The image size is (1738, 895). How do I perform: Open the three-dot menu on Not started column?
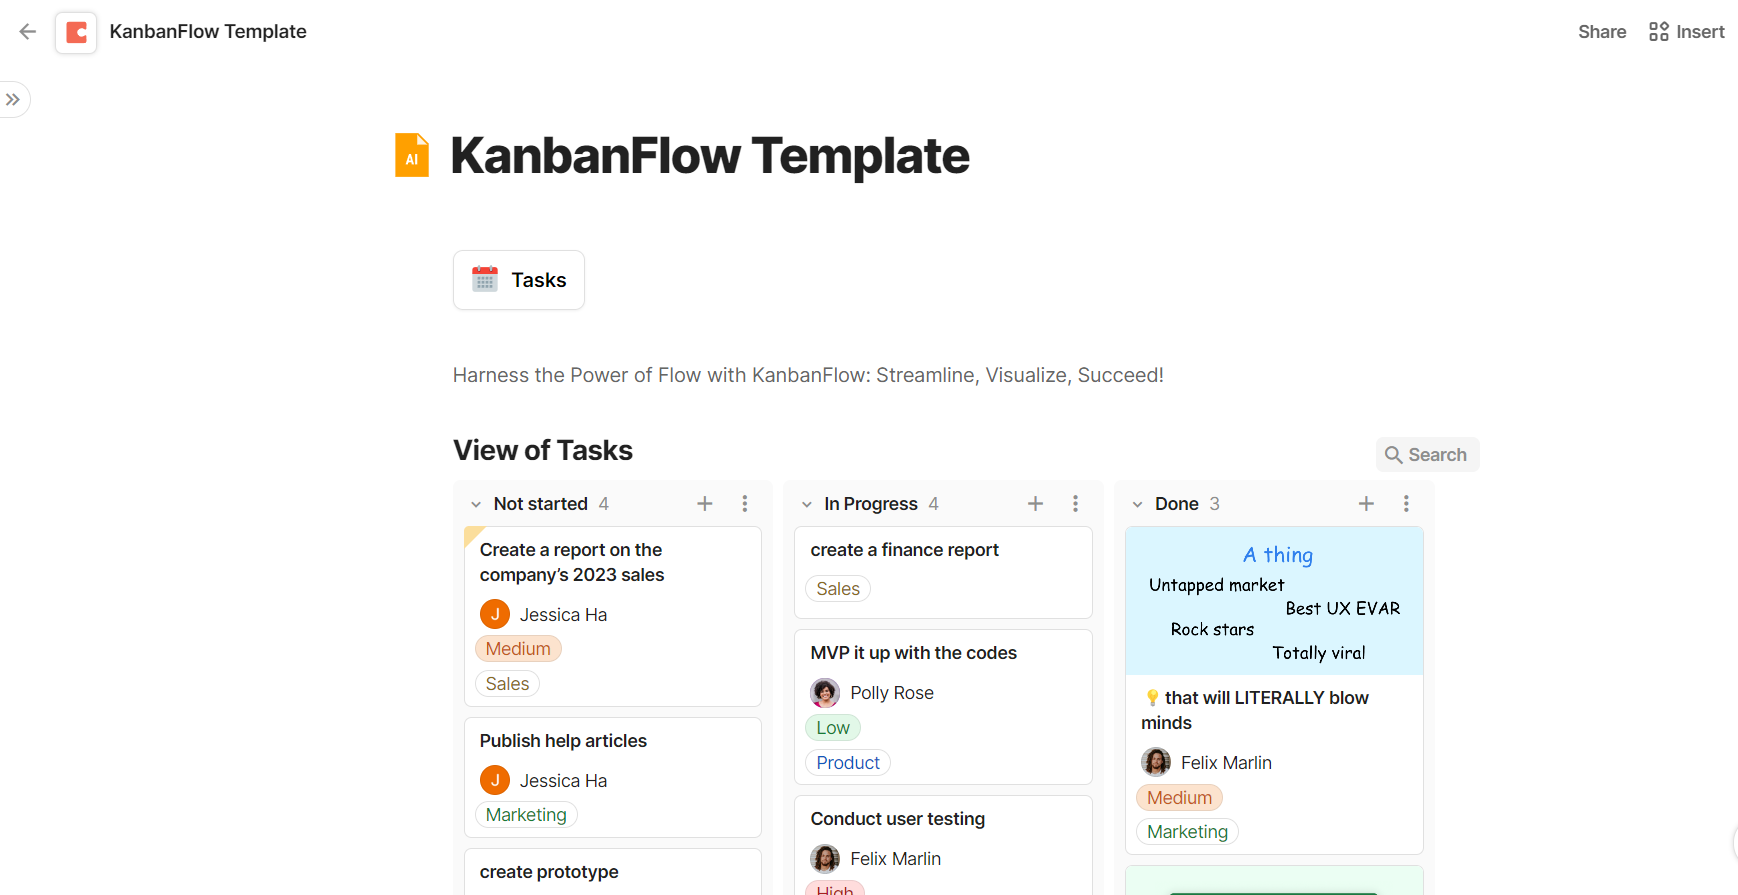(745, 503)
